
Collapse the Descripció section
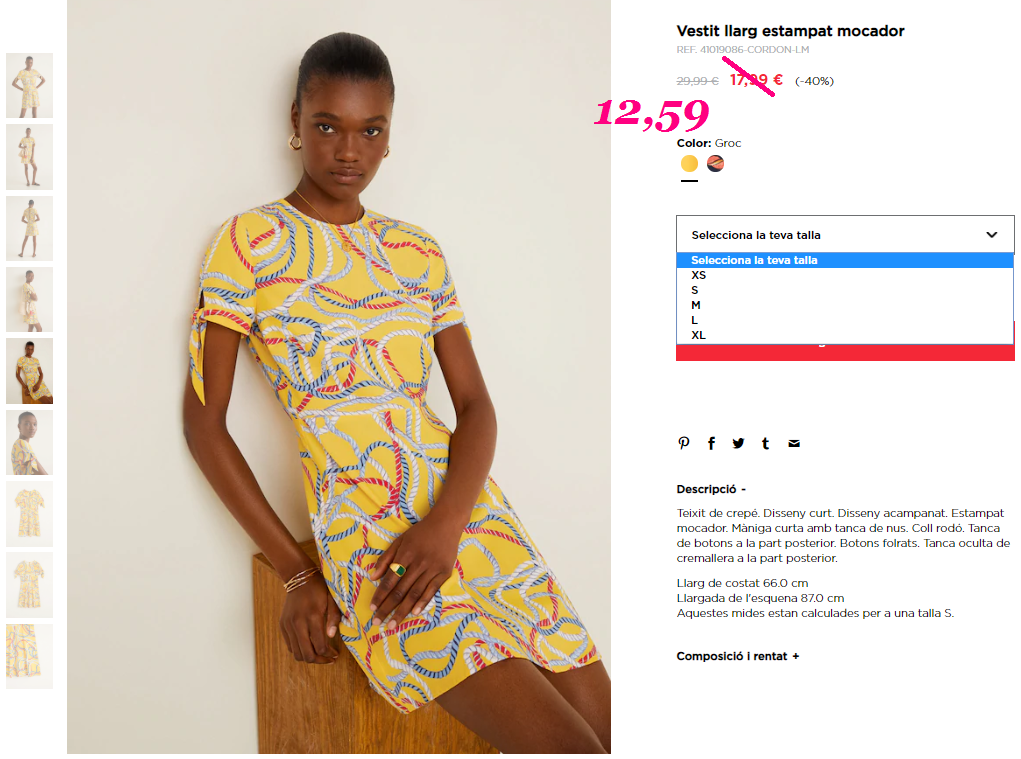711,489
